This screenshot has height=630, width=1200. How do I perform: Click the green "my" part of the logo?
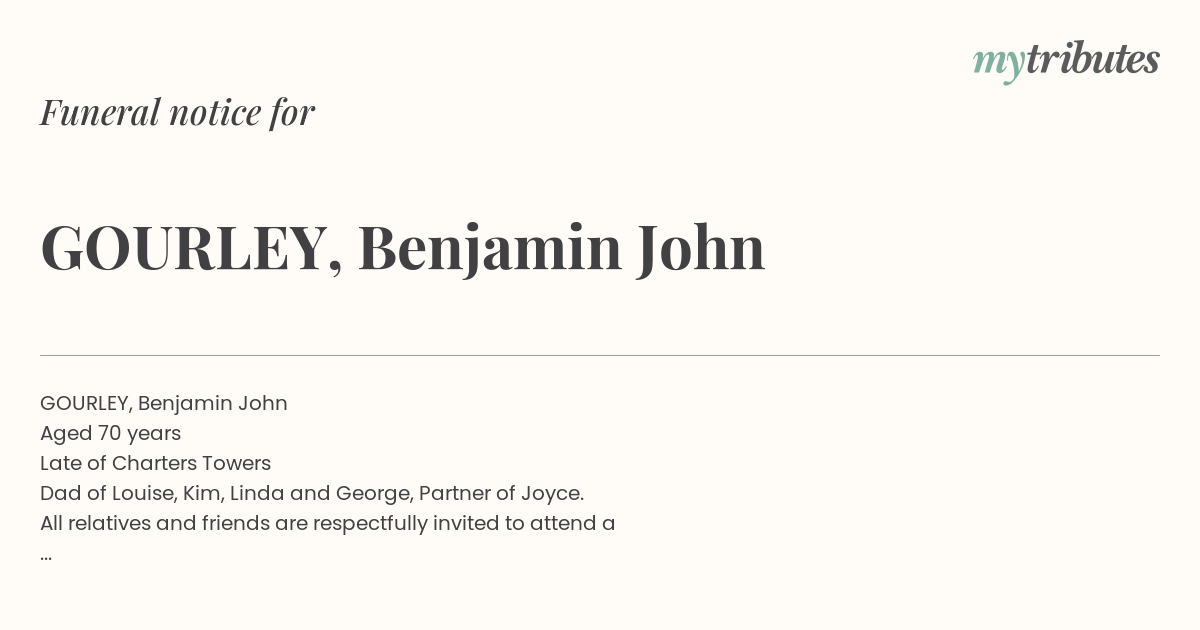[999, 64]
